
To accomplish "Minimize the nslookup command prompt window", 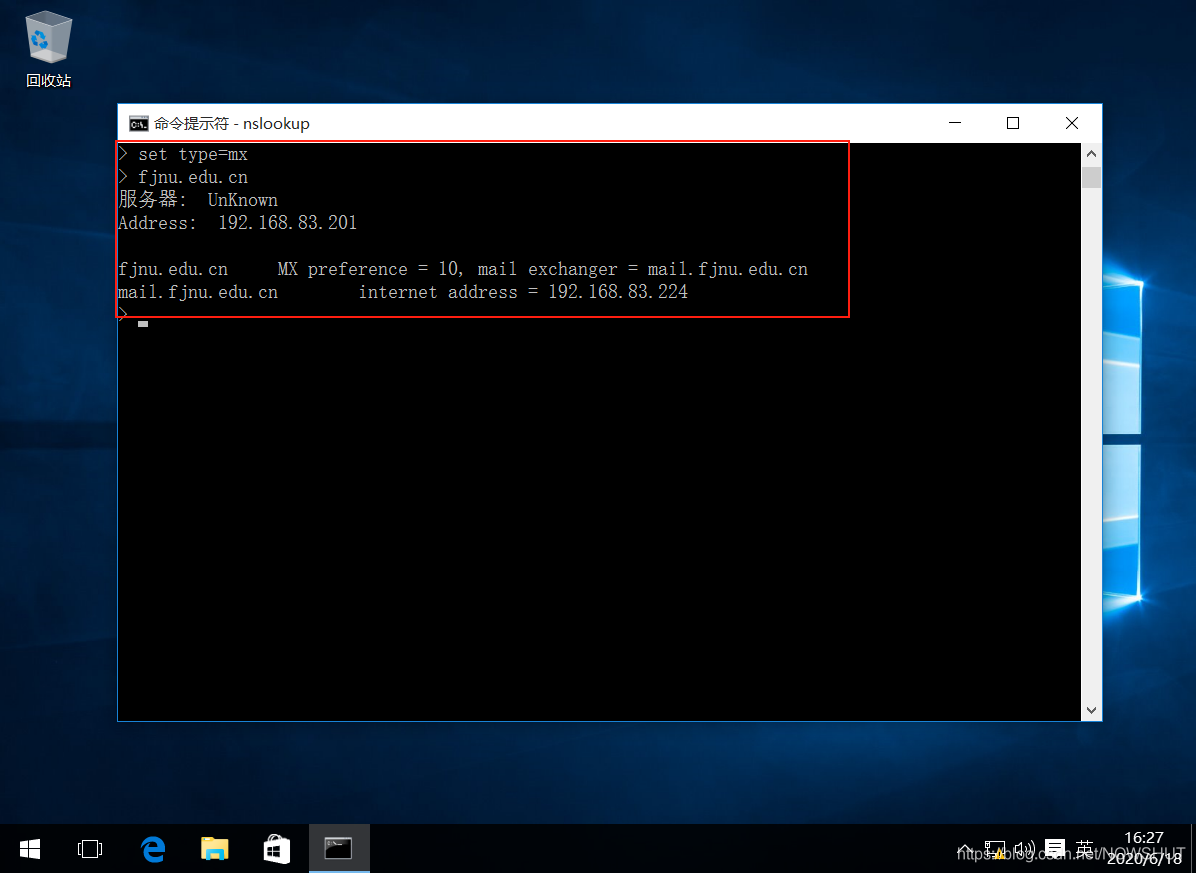I will [954, 123].
